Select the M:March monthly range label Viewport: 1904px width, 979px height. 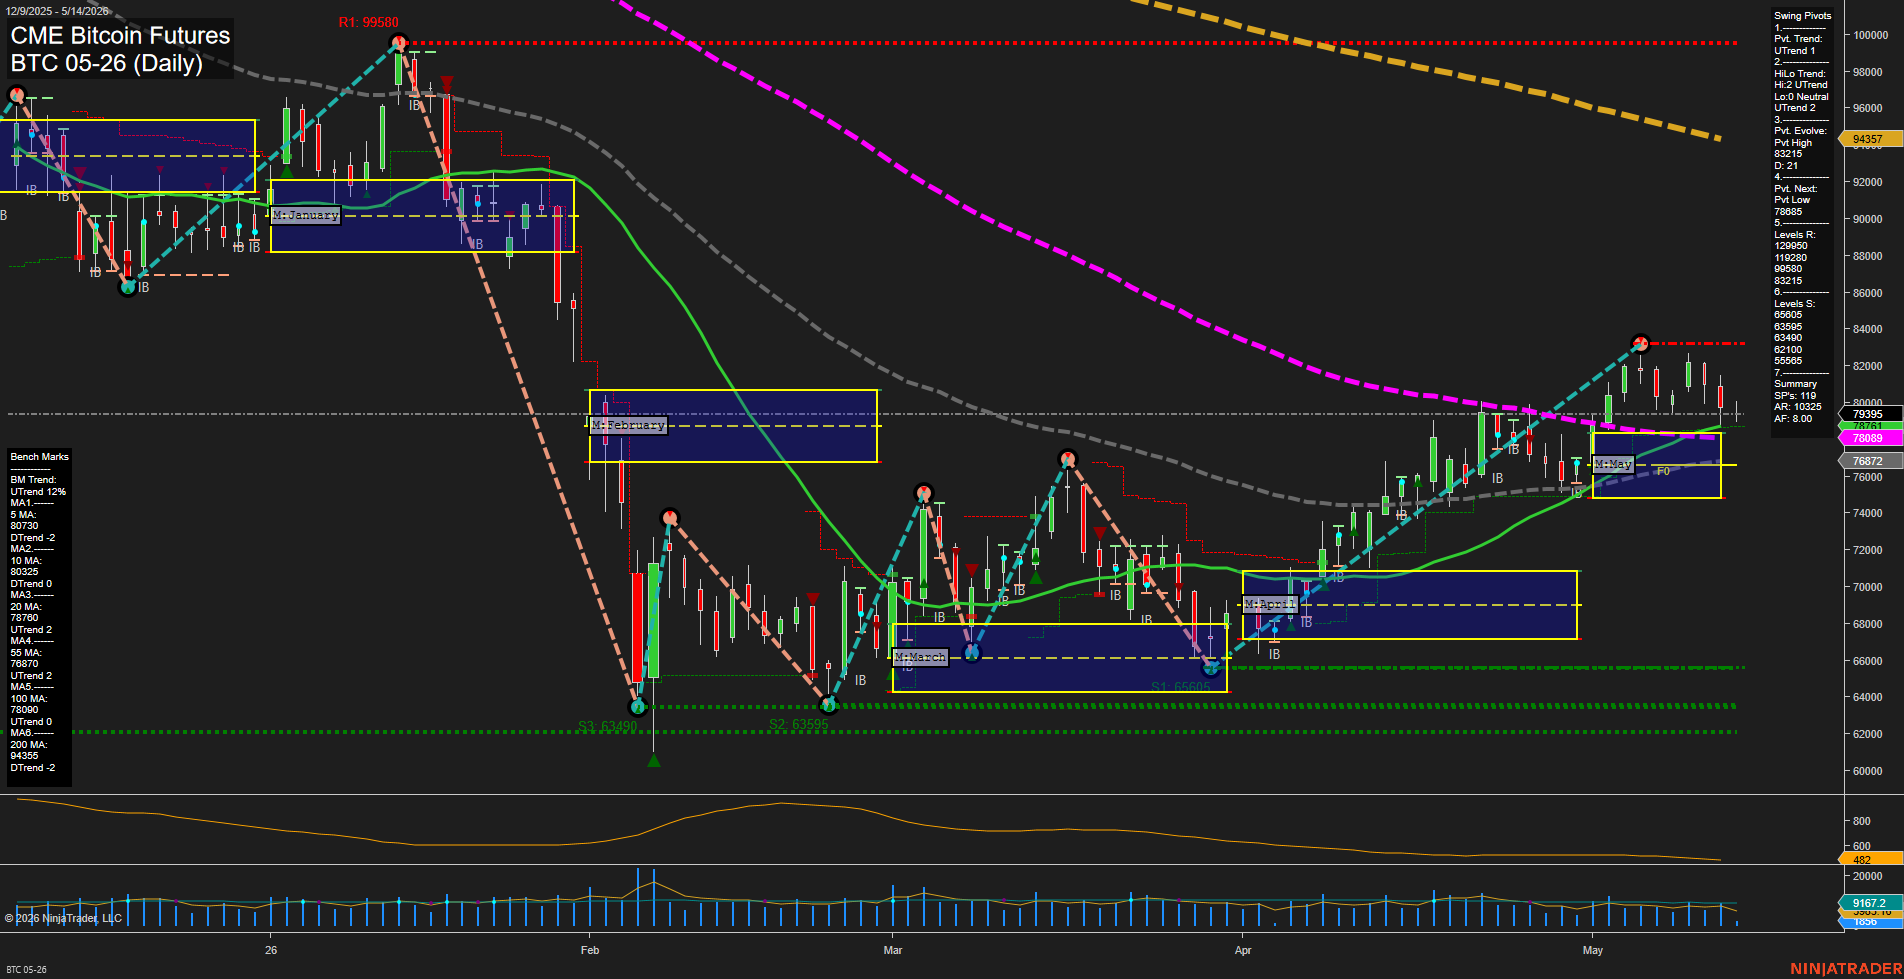click(x=920, y=657)
